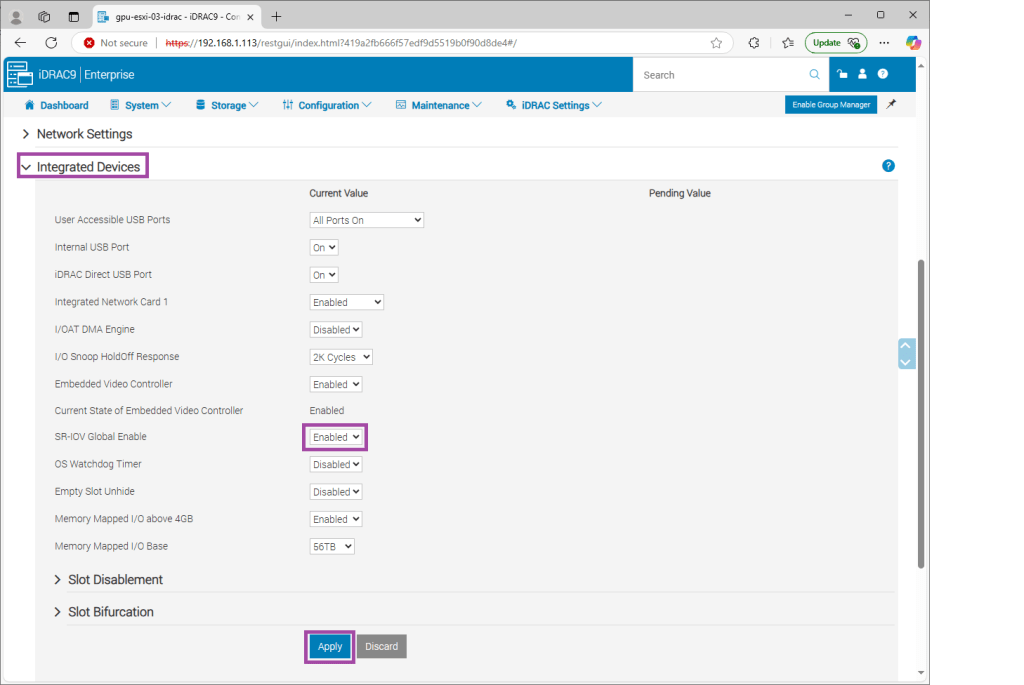
Task: Click the search magnifier icon in header
Action: 814,75
